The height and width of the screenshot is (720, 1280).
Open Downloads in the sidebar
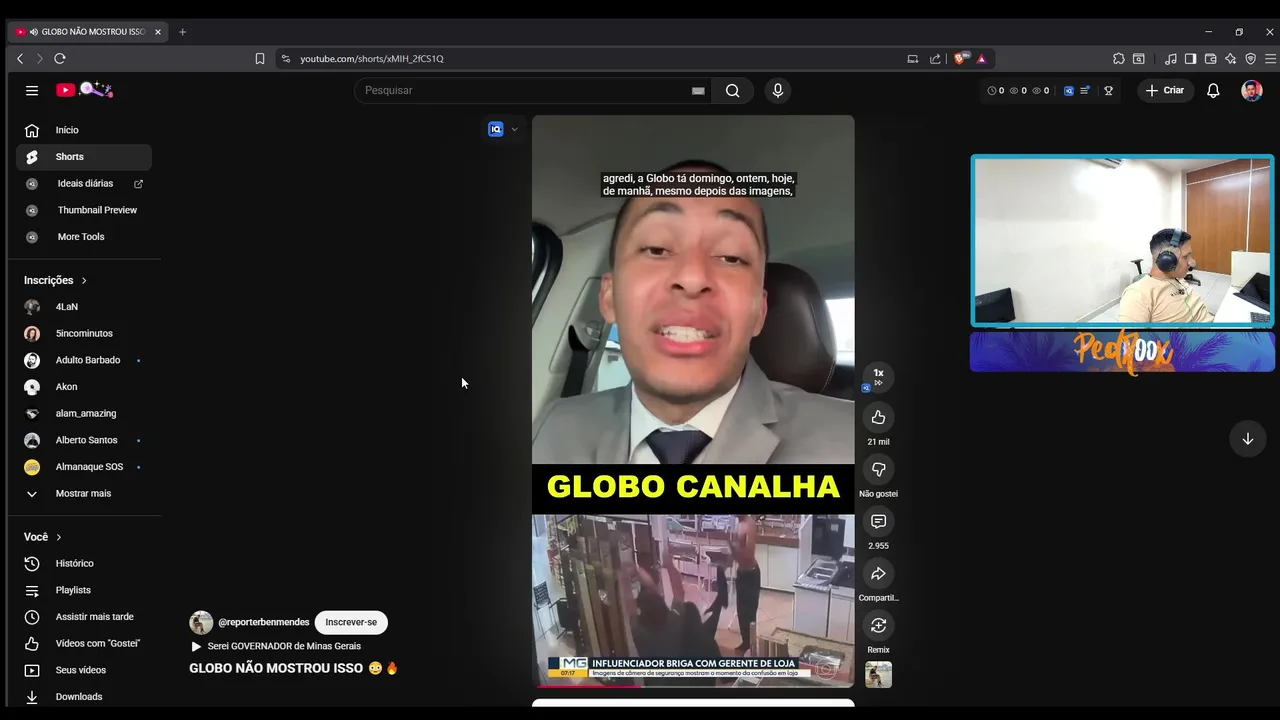click(x=84, y=697)
